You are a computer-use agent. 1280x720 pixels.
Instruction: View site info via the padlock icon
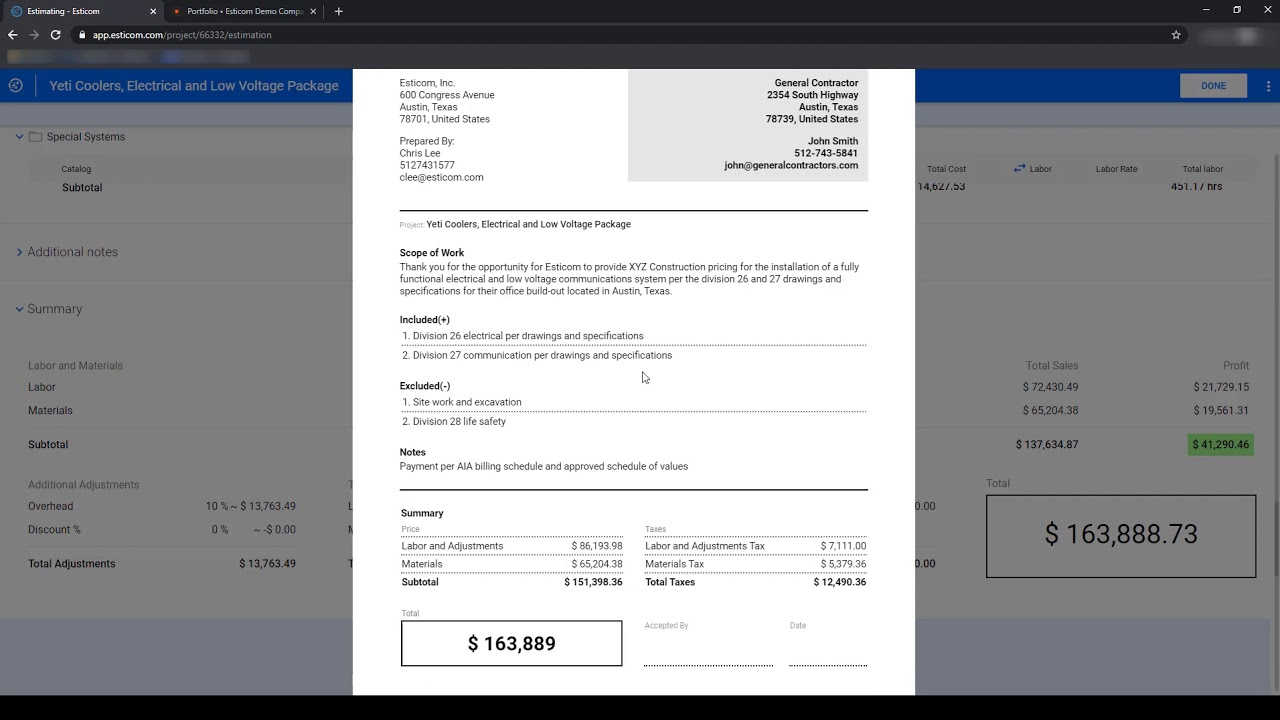point(82,35)
